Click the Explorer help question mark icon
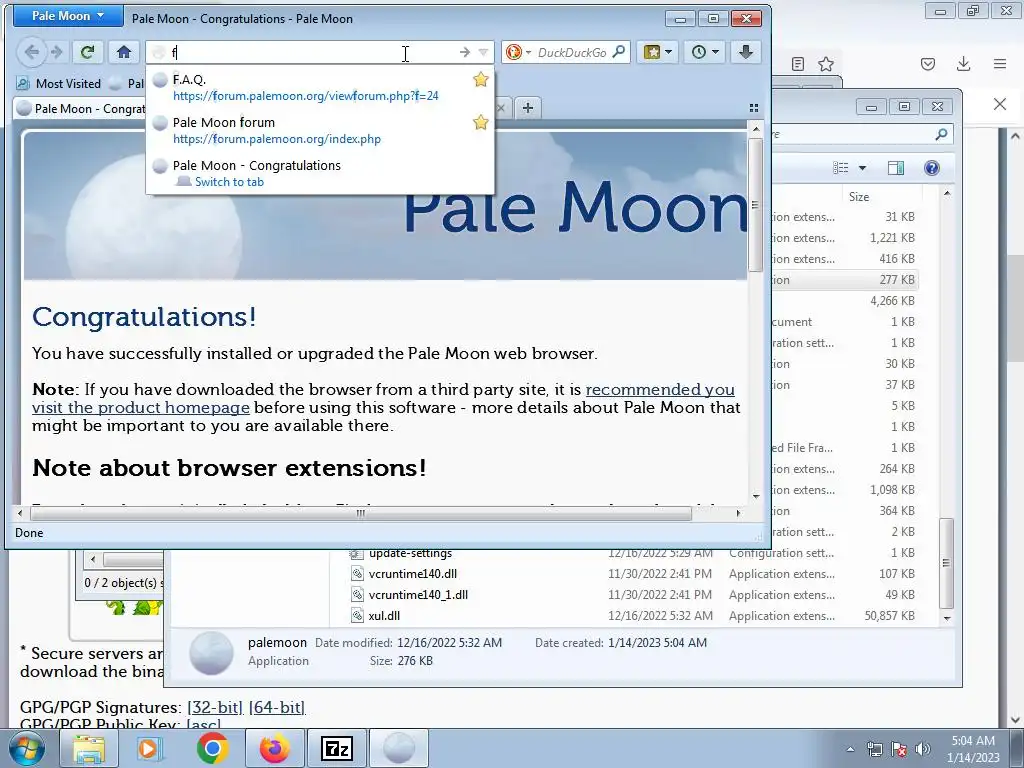Image resolution: width=1024 pixels, height=768 pixels. click(x=931, y=168)
